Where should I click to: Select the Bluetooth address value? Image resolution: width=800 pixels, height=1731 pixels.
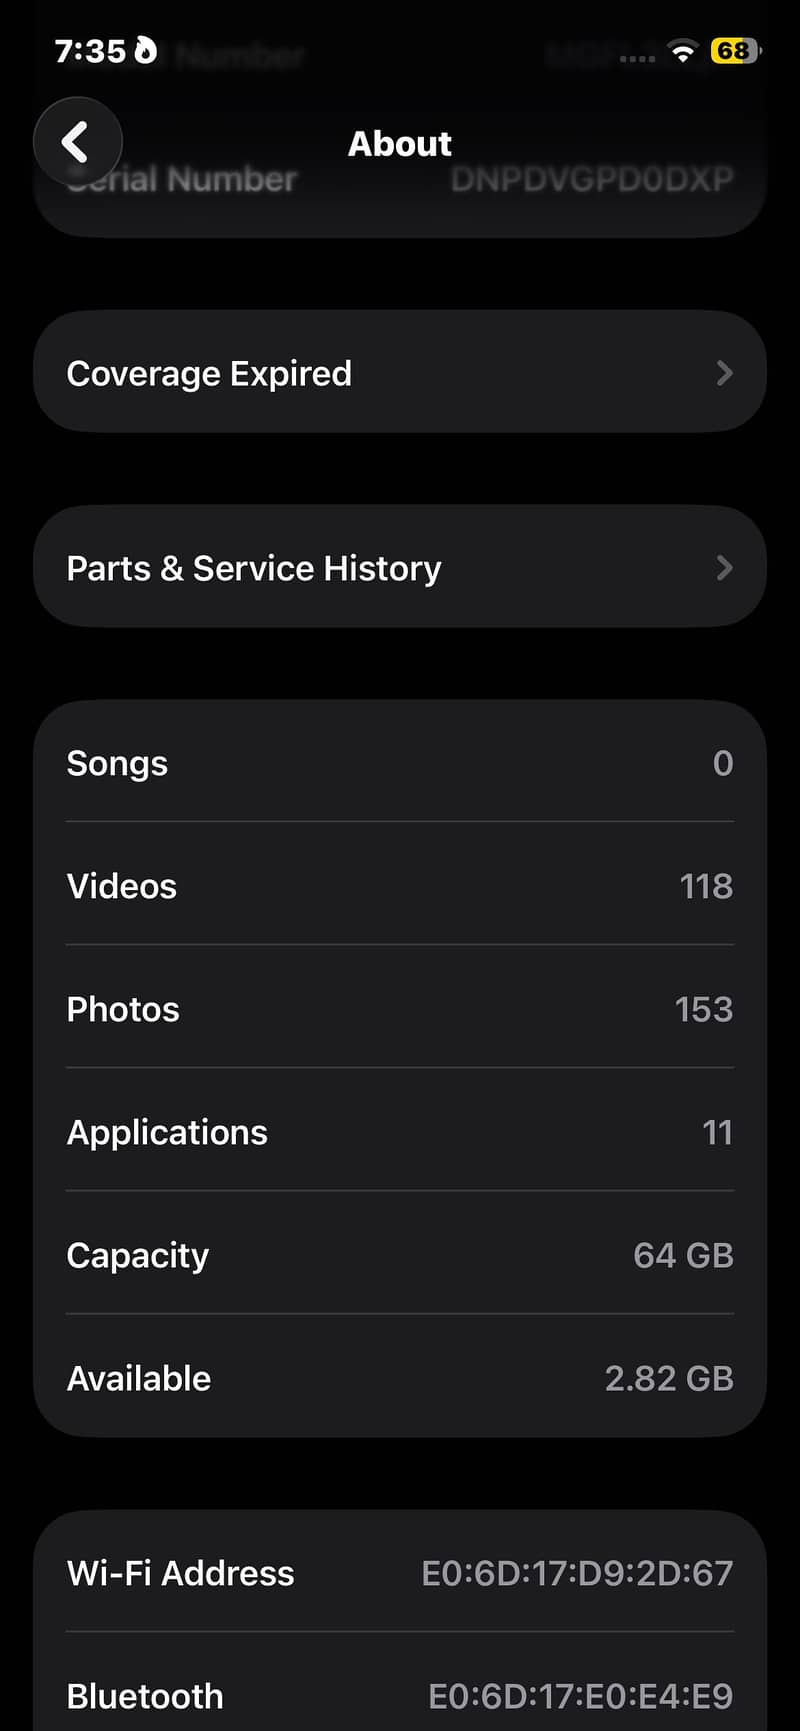580,1696
